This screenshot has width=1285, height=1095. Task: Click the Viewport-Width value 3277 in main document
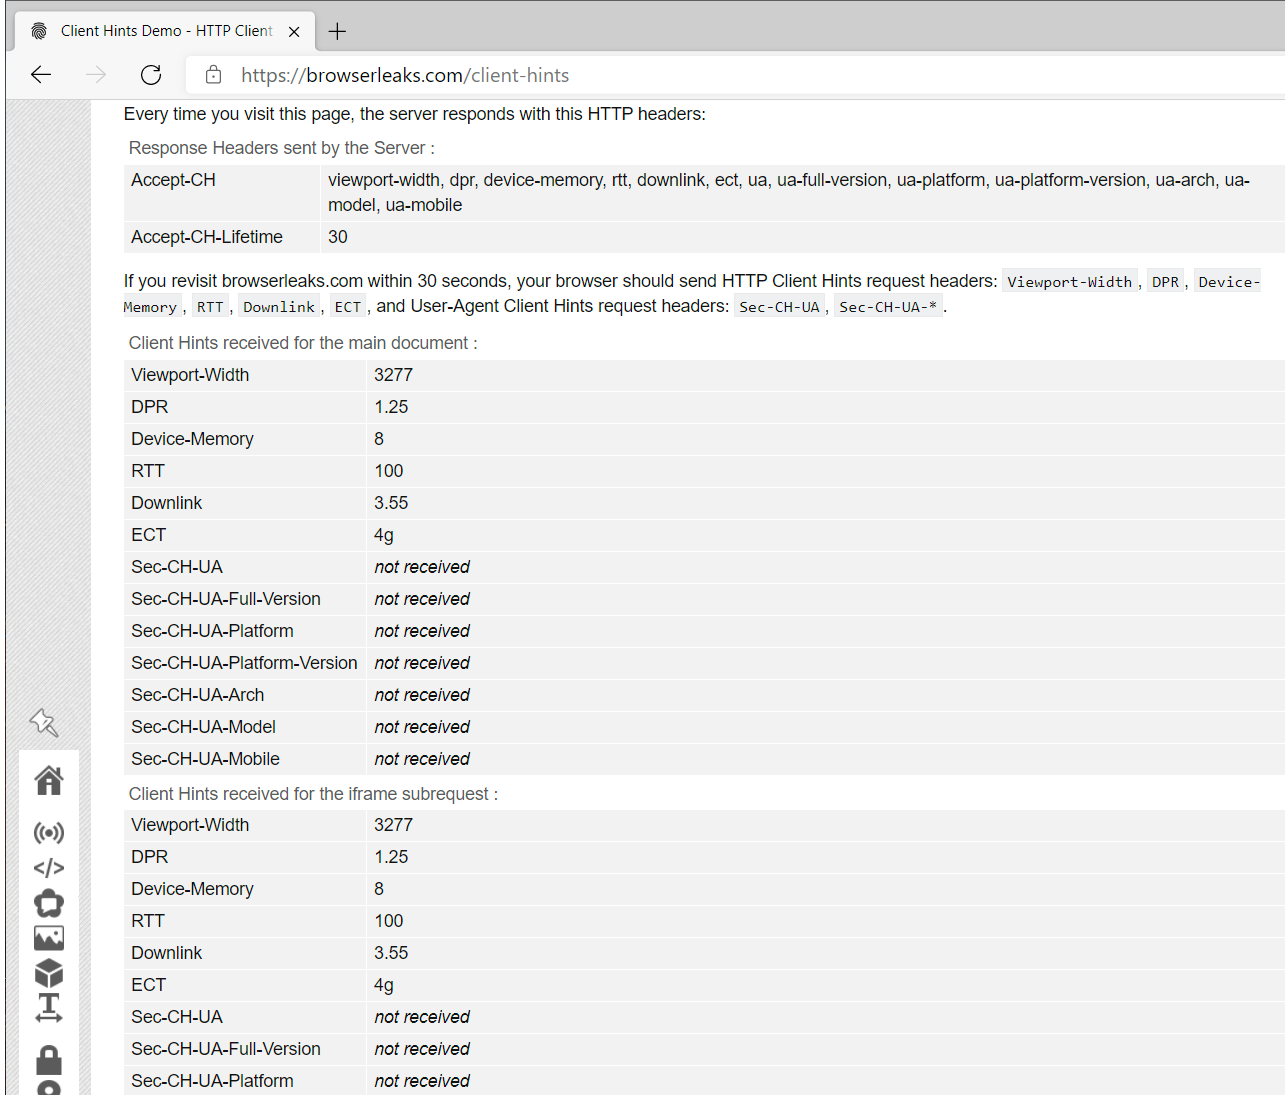(x=393, y=375)
